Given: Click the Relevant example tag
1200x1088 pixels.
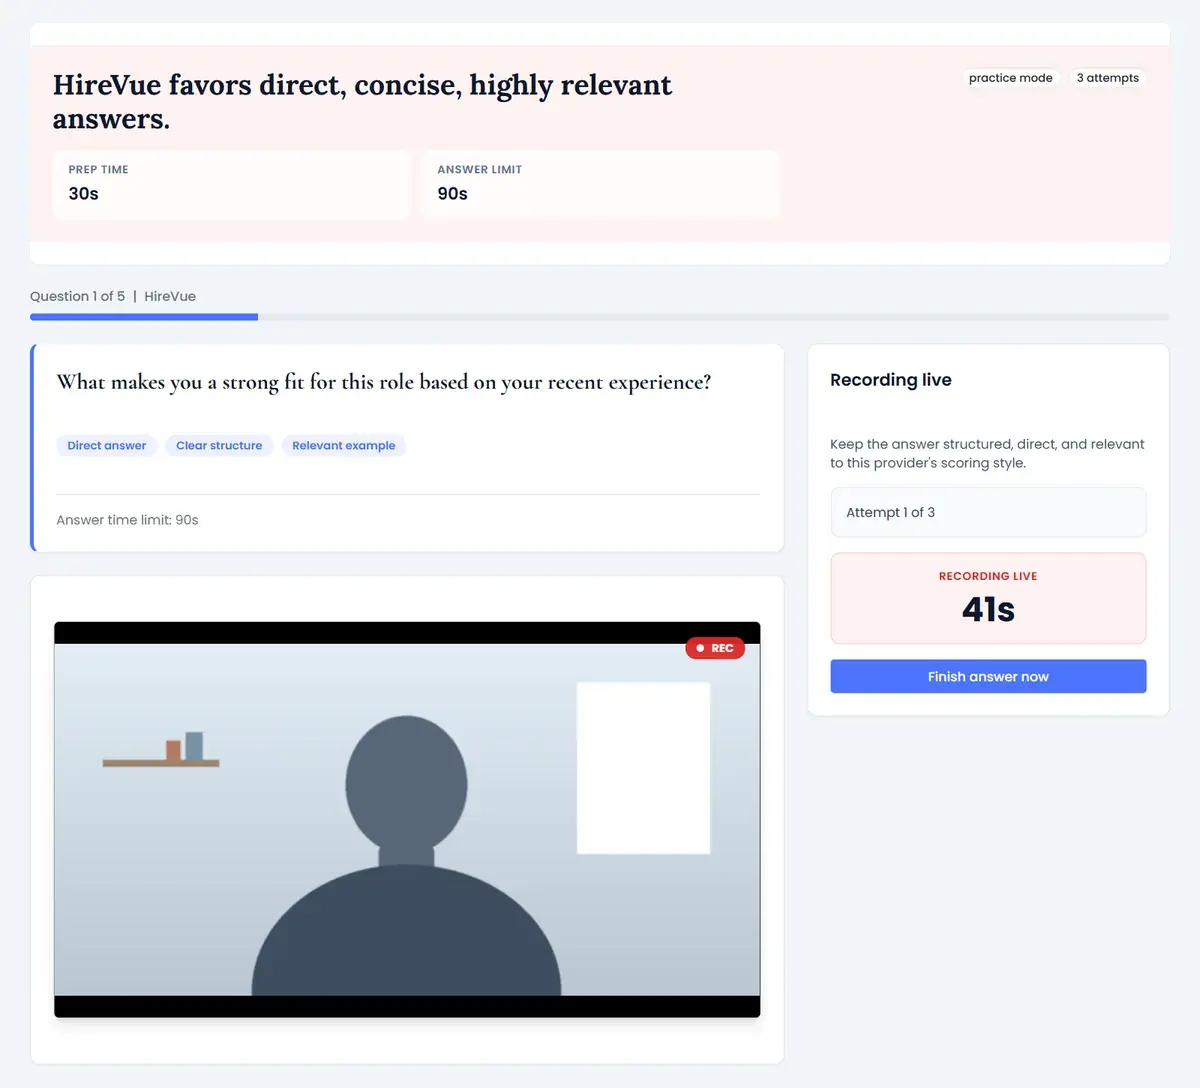Looking at the screenshot, I should [343, 445].
